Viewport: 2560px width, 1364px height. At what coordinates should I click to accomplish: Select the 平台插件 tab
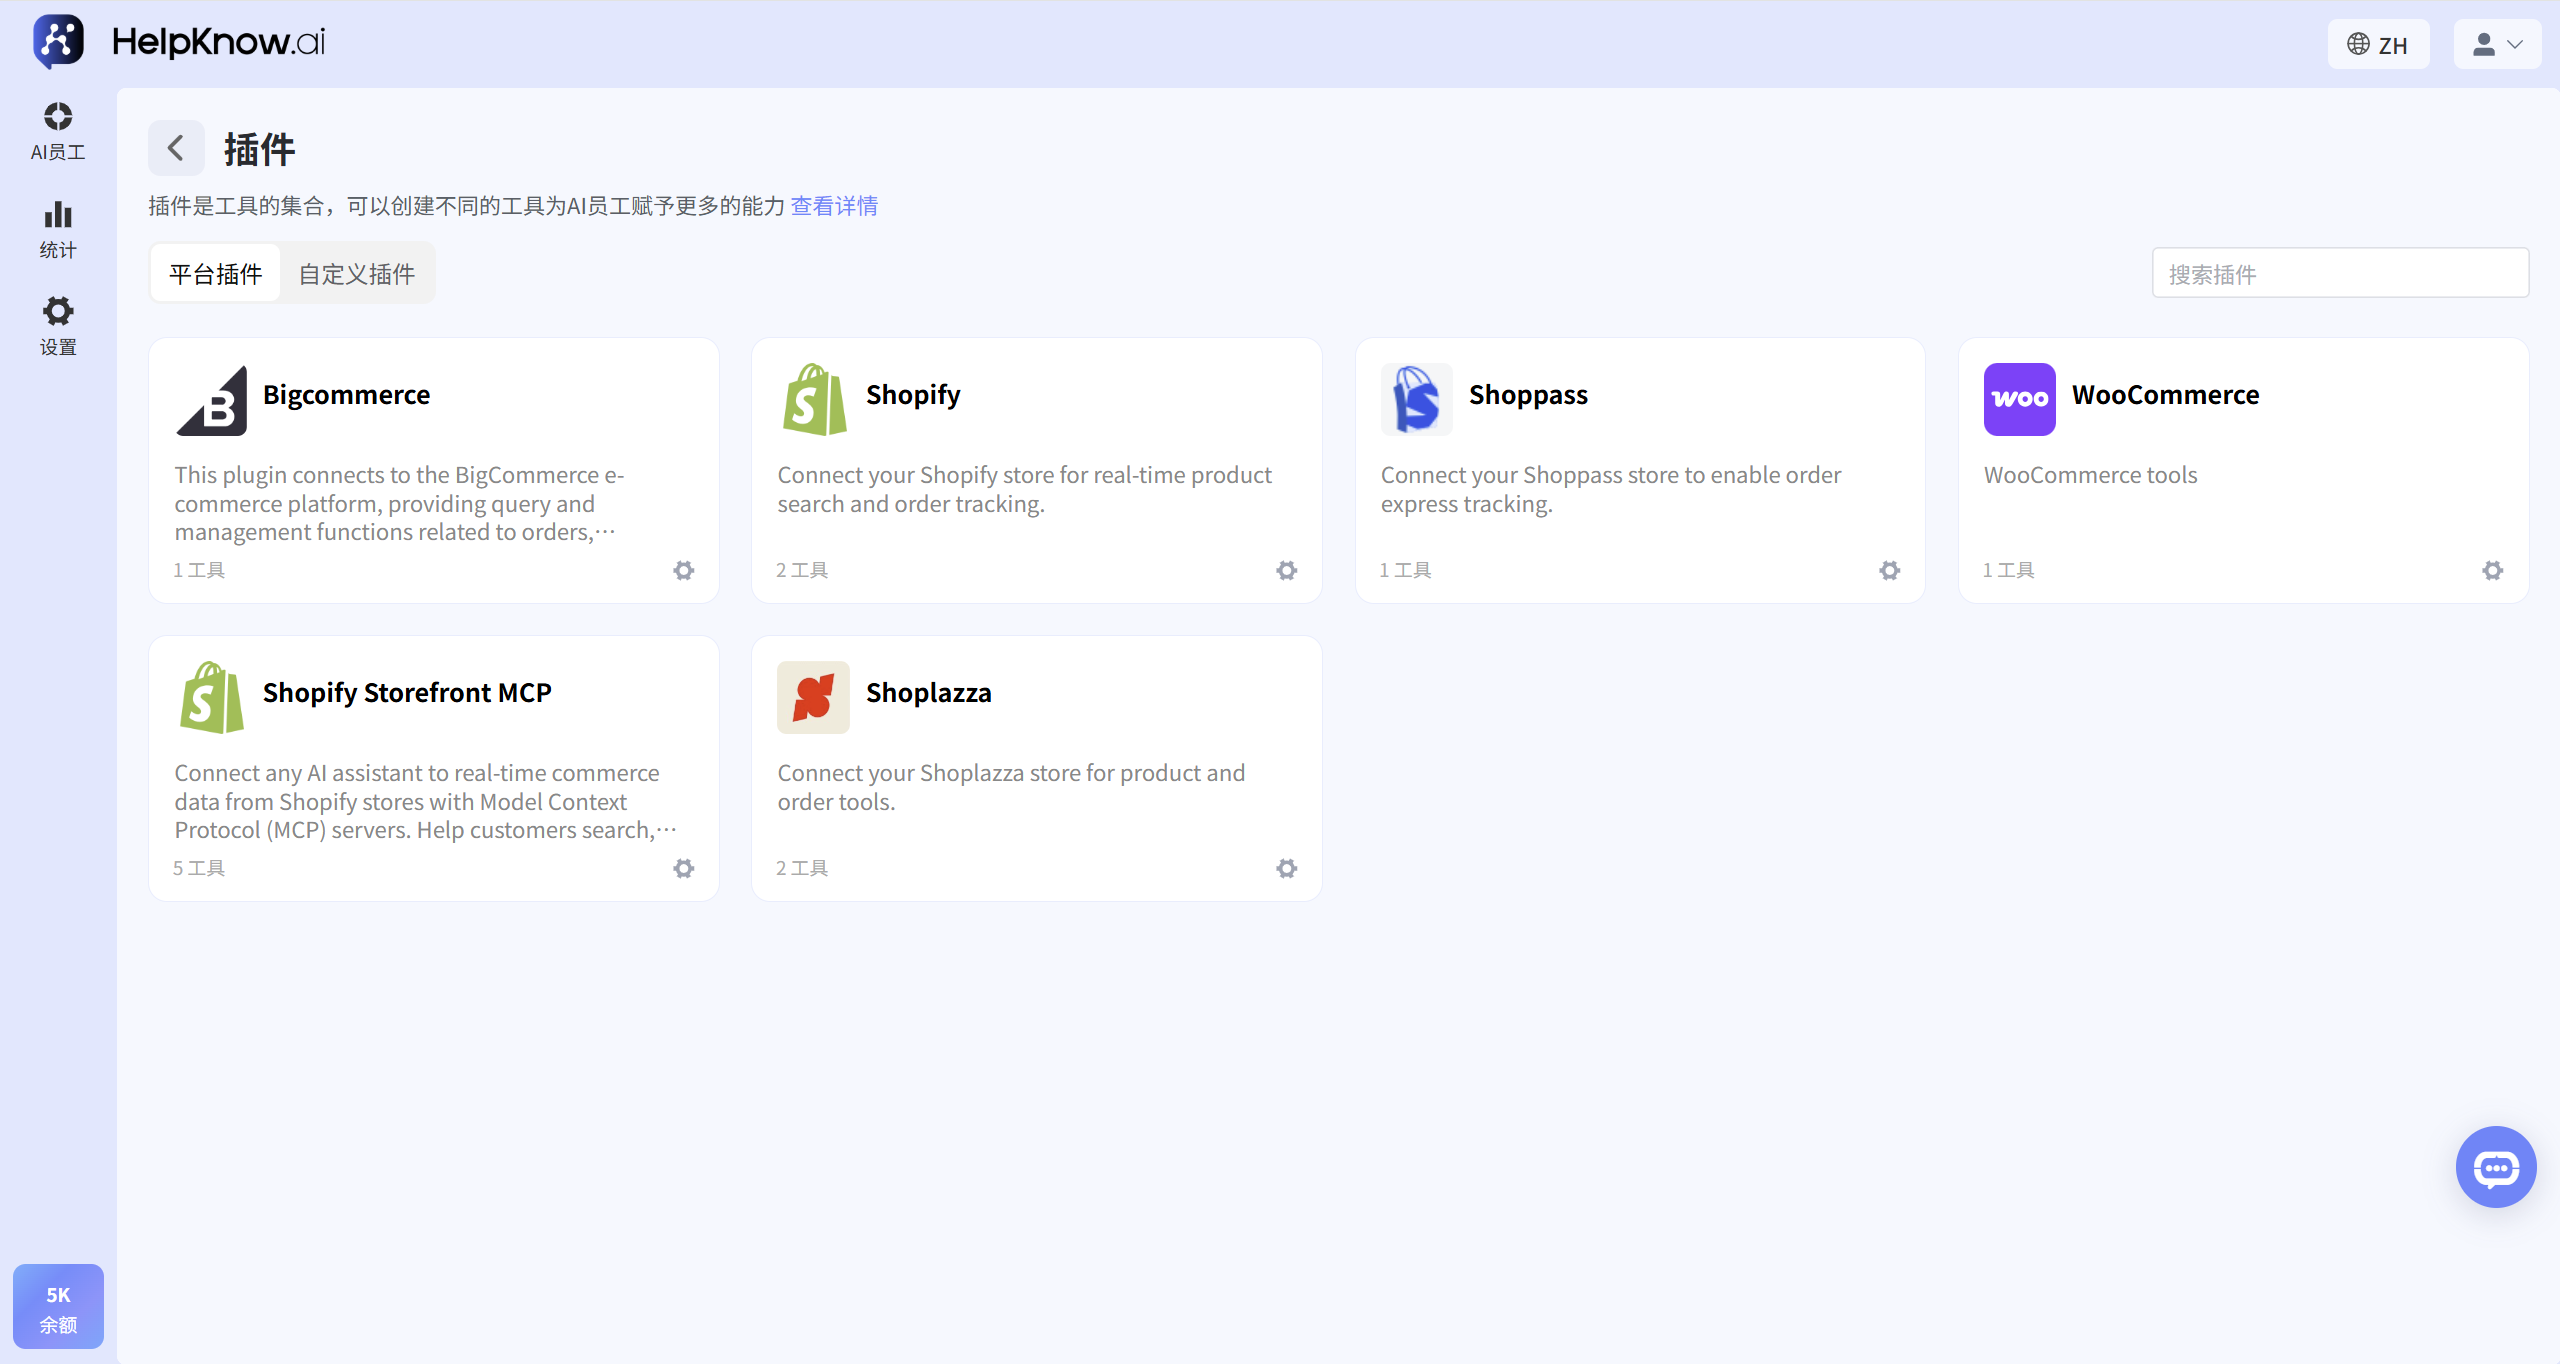click(x=216, y=273)
